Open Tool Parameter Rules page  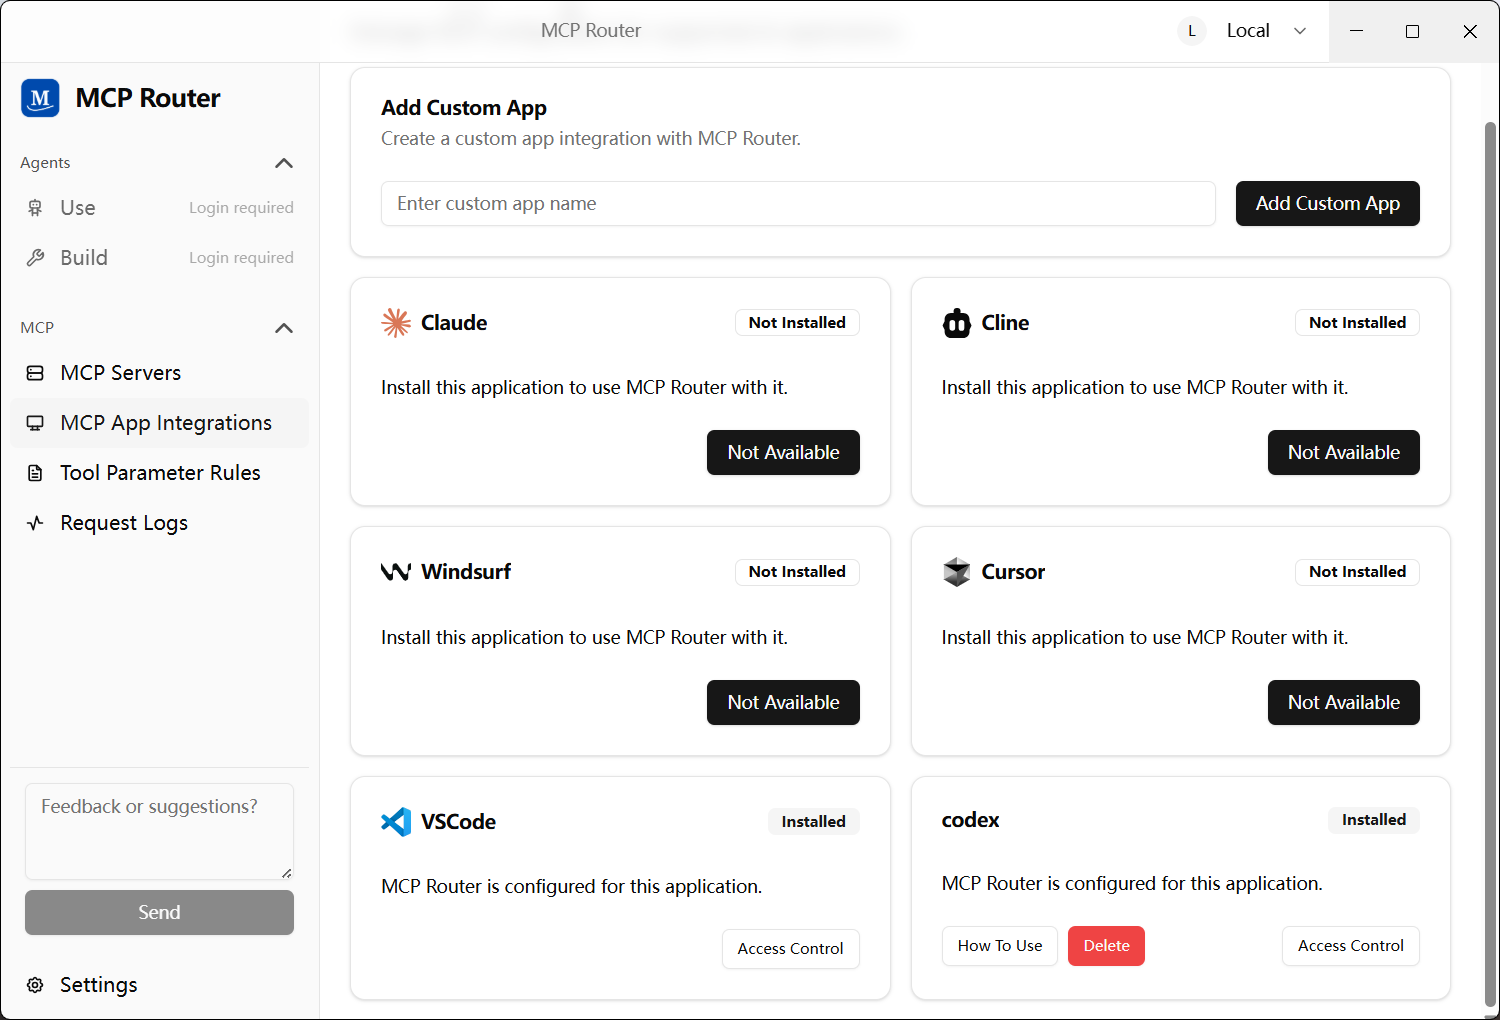[x=160, y=473]
